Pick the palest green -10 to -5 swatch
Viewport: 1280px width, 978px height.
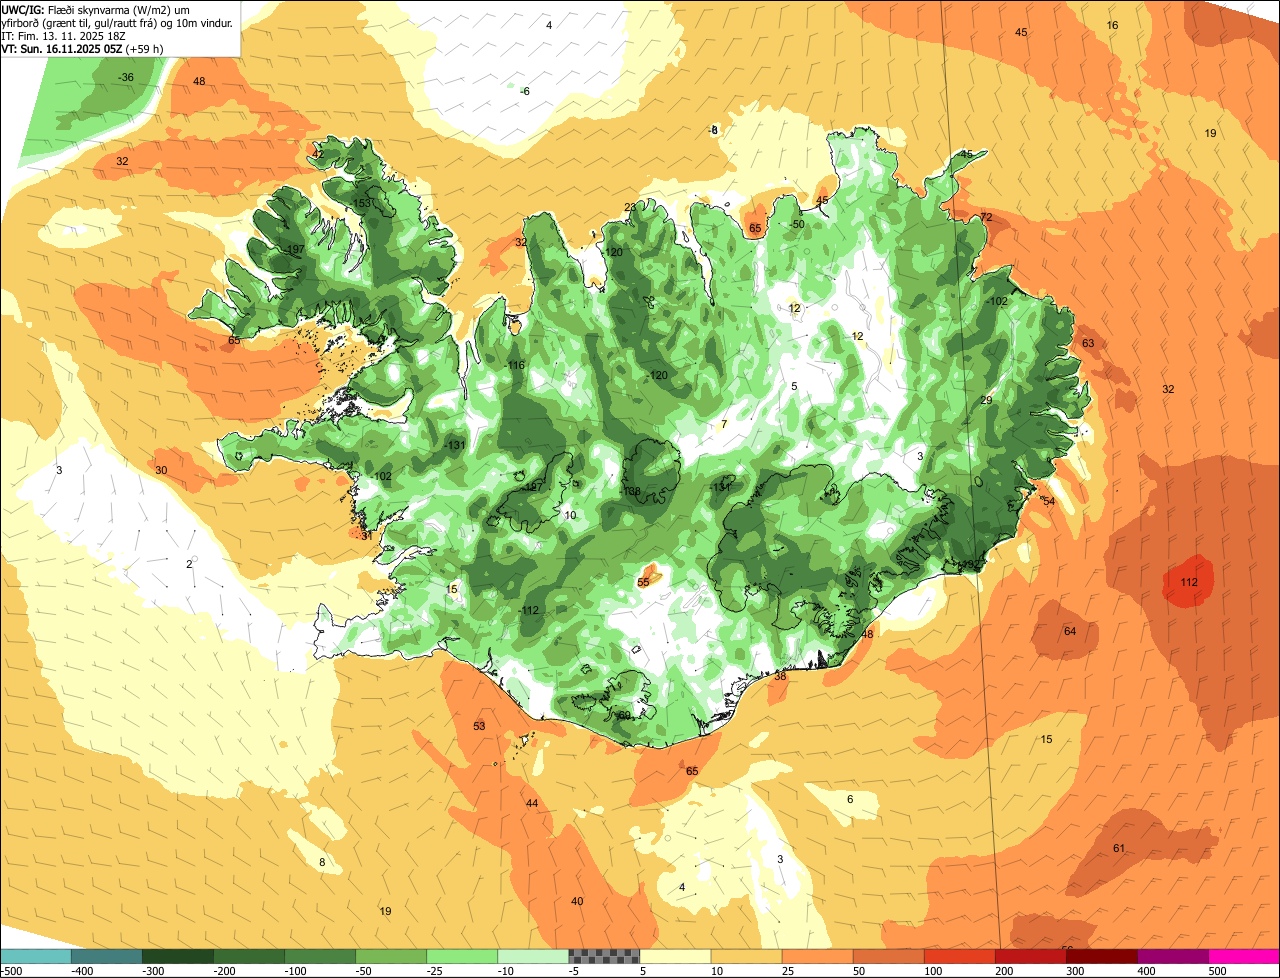click(x=533, y=955)
